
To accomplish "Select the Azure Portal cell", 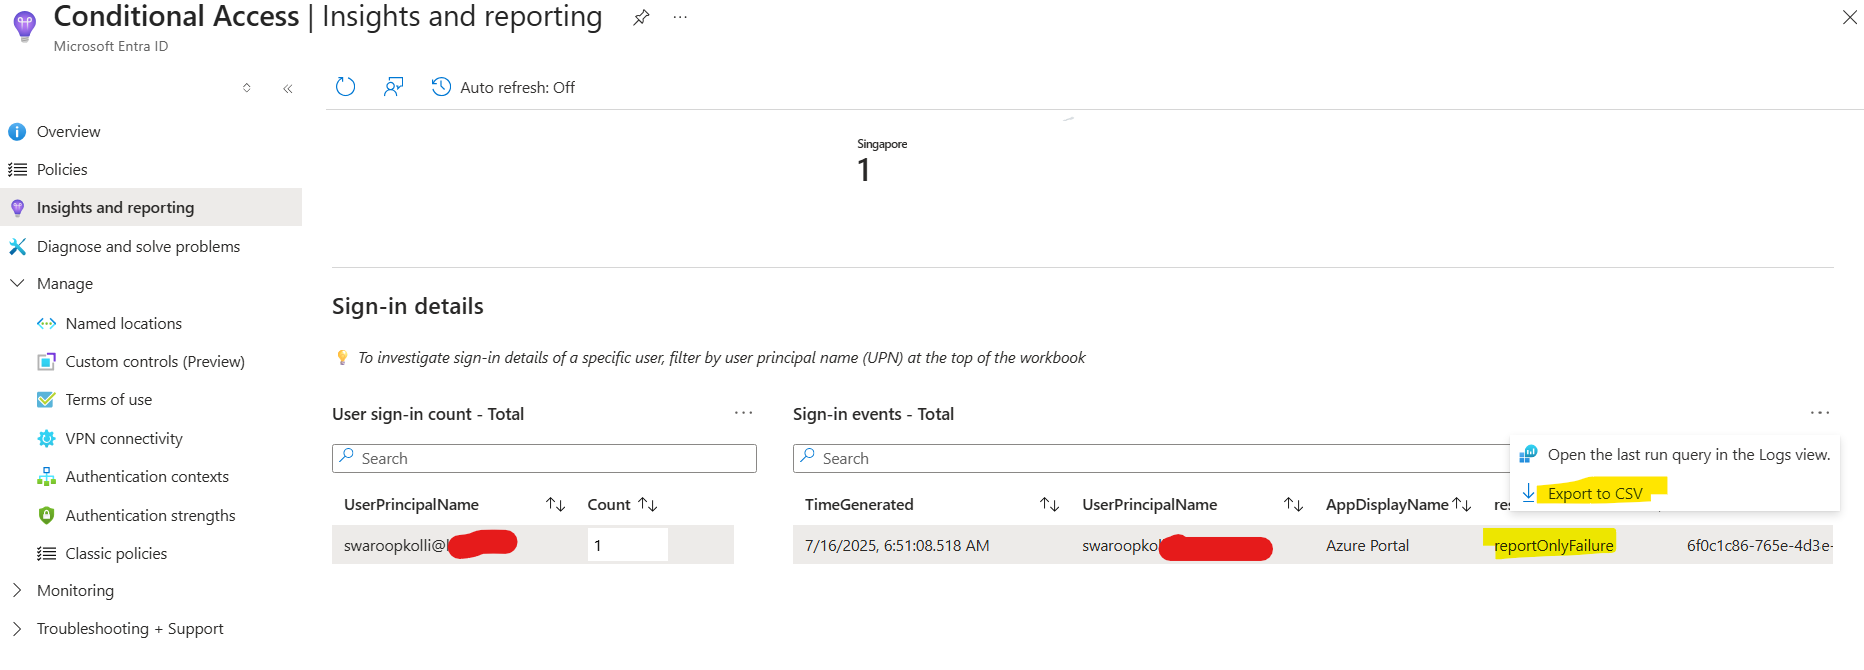I will 1367,545.
